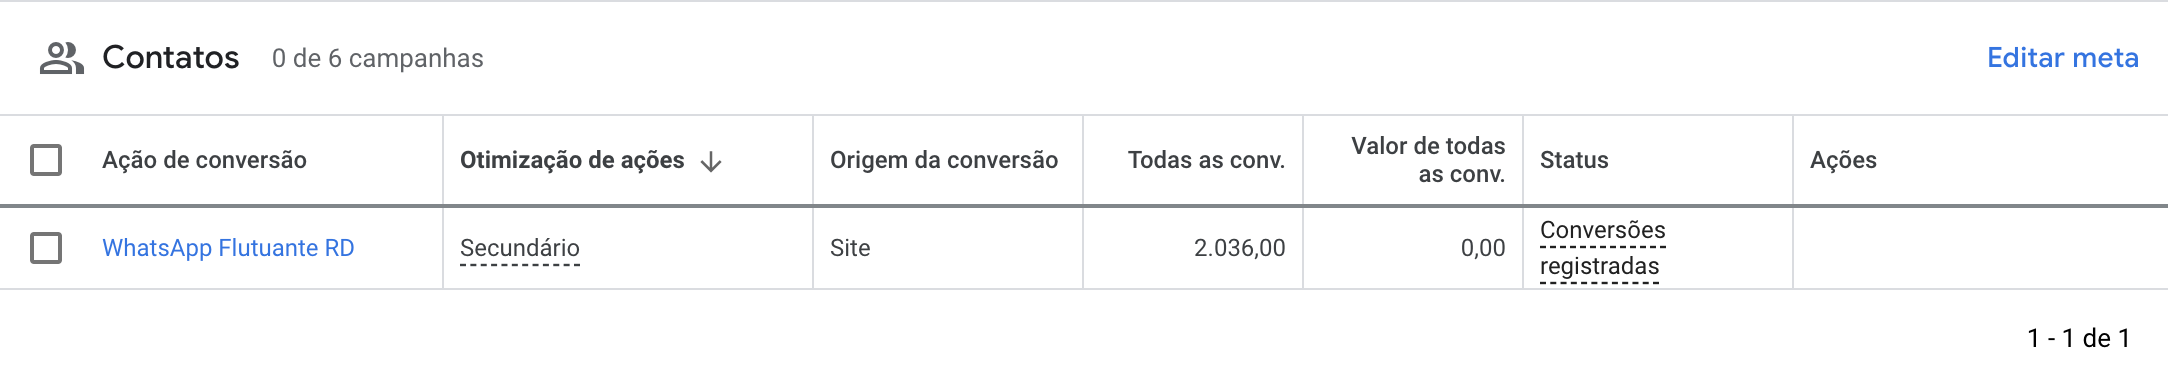
Task: Click the Contatos people icon
Action: [x=61, y=58]
